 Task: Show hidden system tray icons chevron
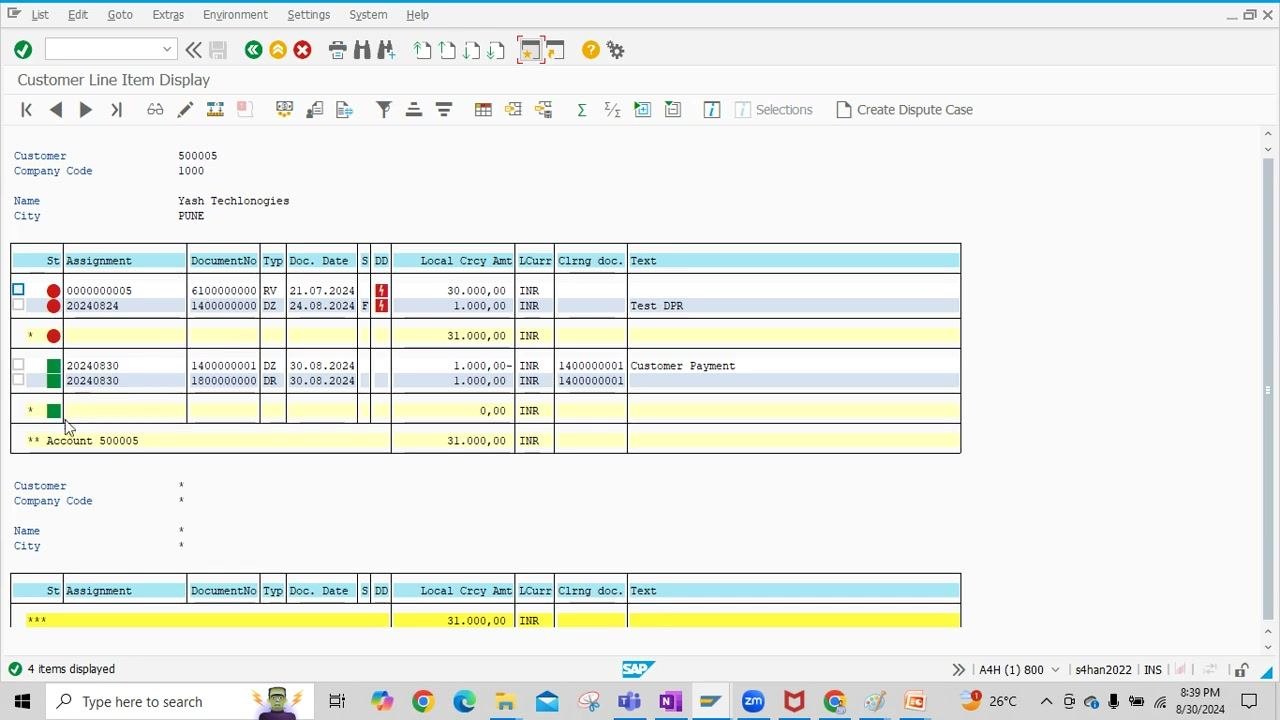1046,702
